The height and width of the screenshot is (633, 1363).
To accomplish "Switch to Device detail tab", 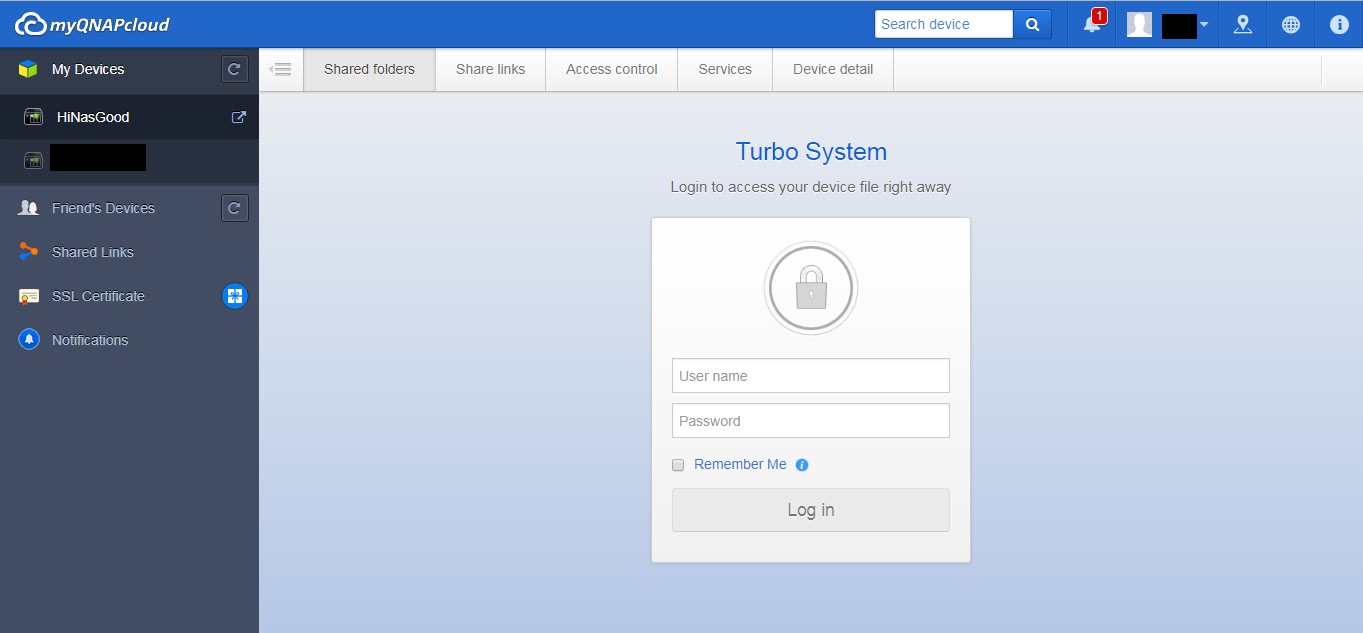I will coord(833,69).
